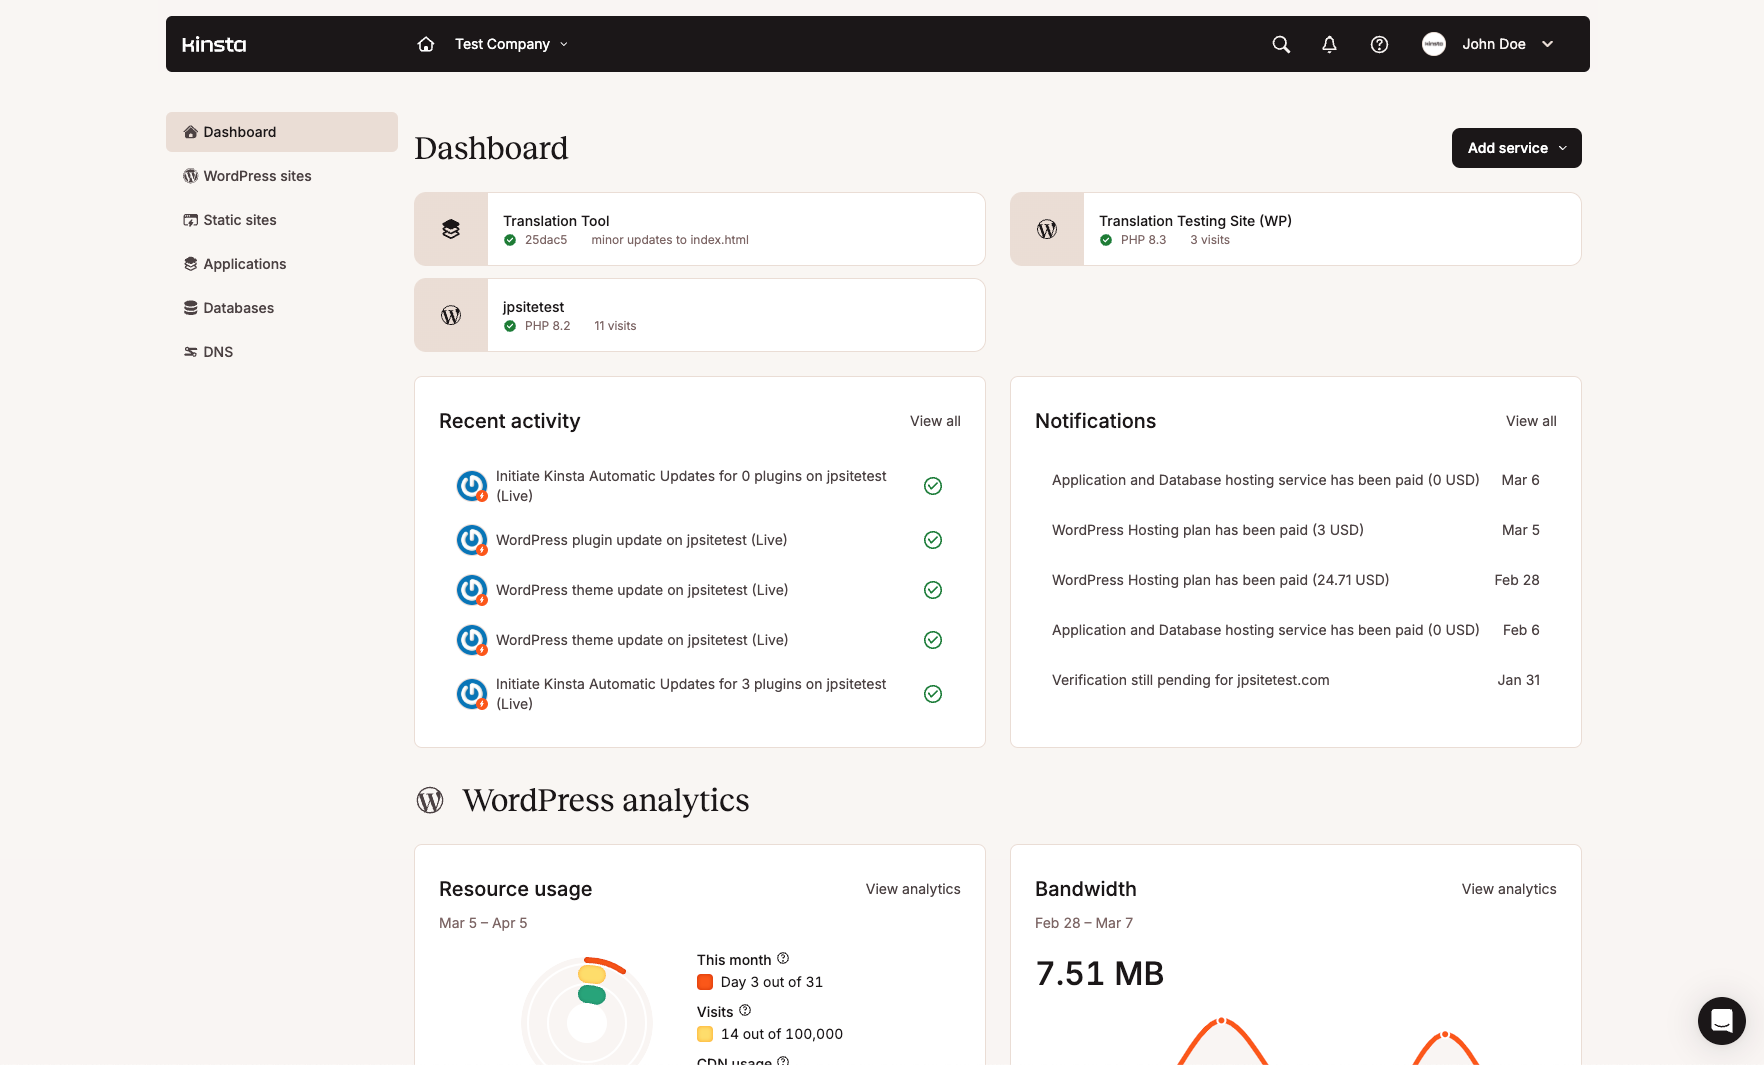Image resolution: width=1764 pixels, height=1065 pixels.
Task: Click the 7.51 MB bandwidth value
Action: coord(1100,973)
